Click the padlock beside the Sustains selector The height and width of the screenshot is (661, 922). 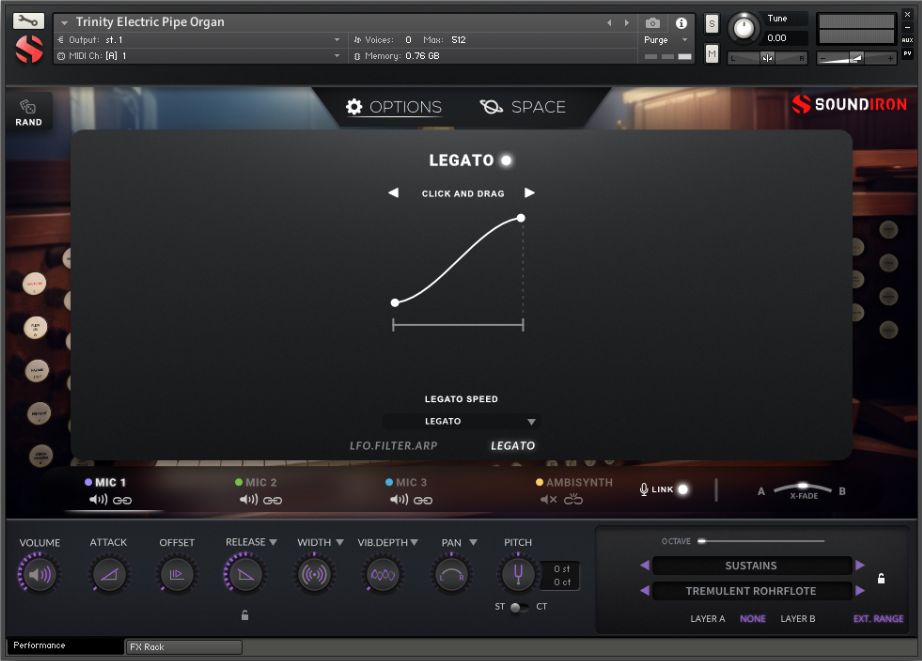click(881, 578)
